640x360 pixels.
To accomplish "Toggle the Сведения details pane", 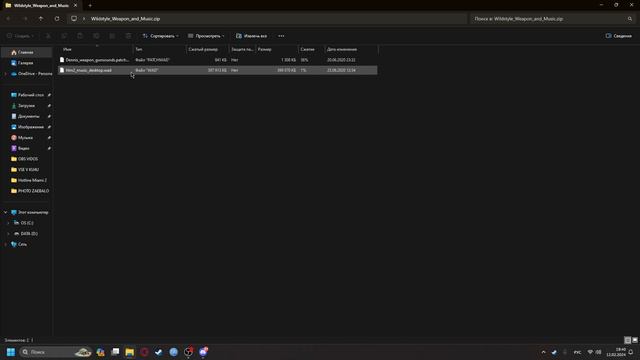I will click(619, 36).
